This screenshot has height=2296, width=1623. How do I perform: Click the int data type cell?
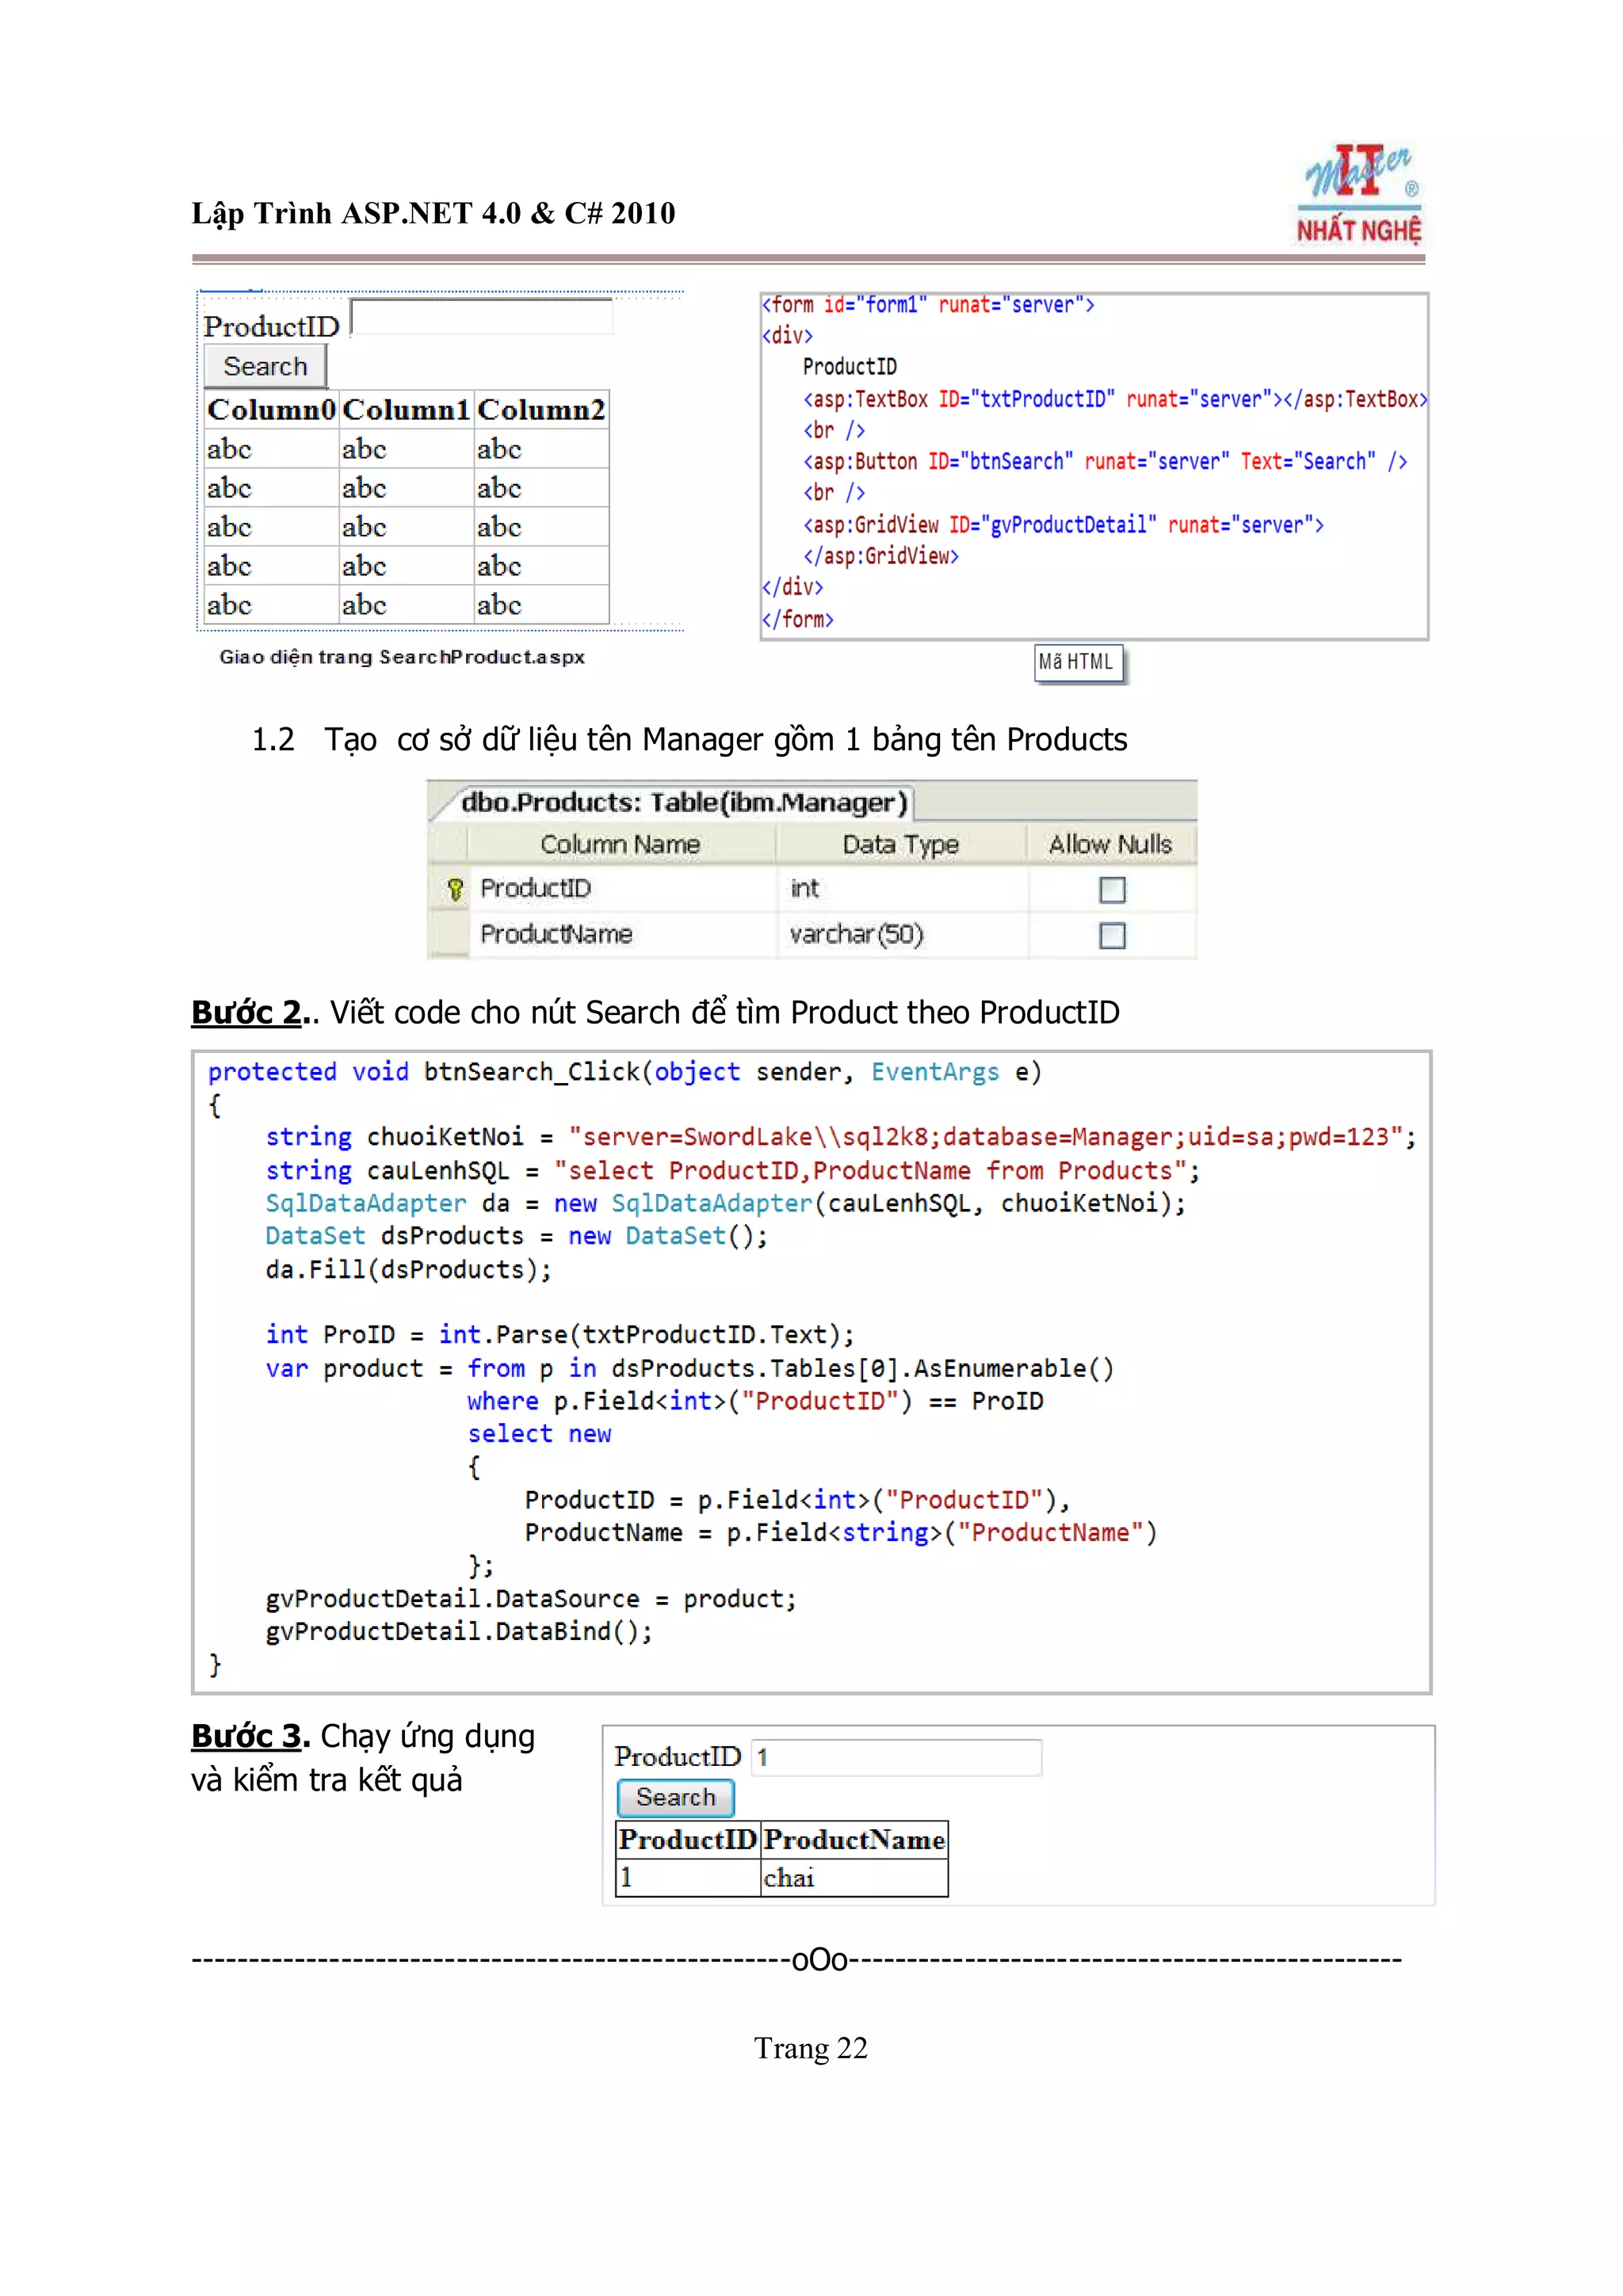point(805,888)
